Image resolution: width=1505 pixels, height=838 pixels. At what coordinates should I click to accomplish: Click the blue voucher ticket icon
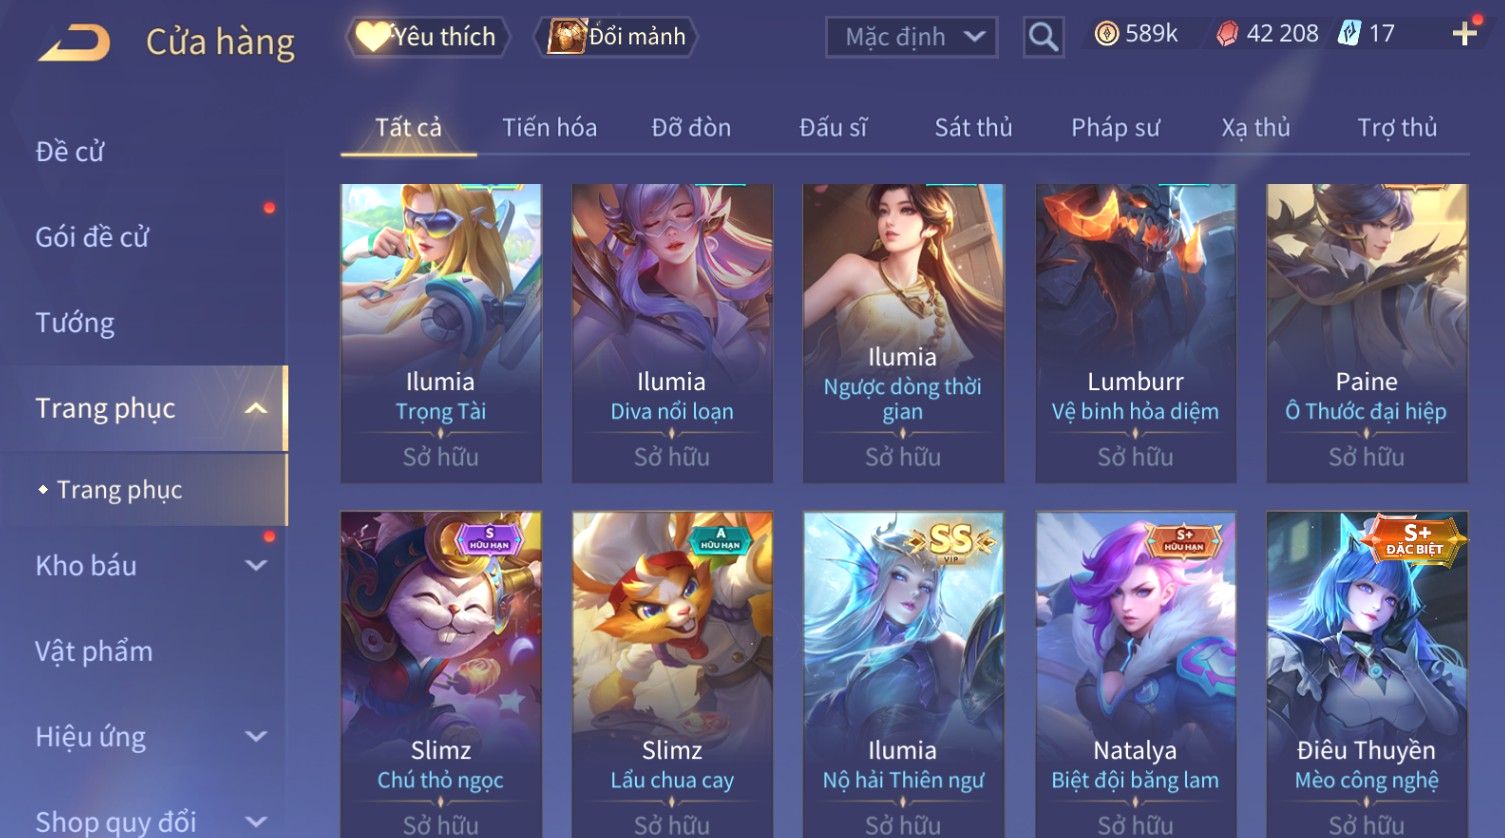tap(1350, 34)
